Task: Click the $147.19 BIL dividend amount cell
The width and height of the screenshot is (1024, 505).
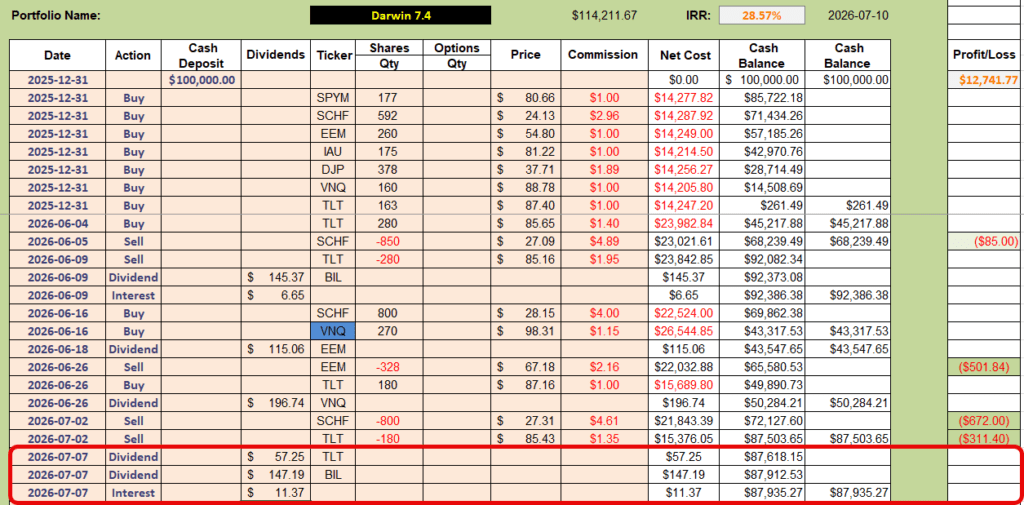Action: (x=275, y=475)
